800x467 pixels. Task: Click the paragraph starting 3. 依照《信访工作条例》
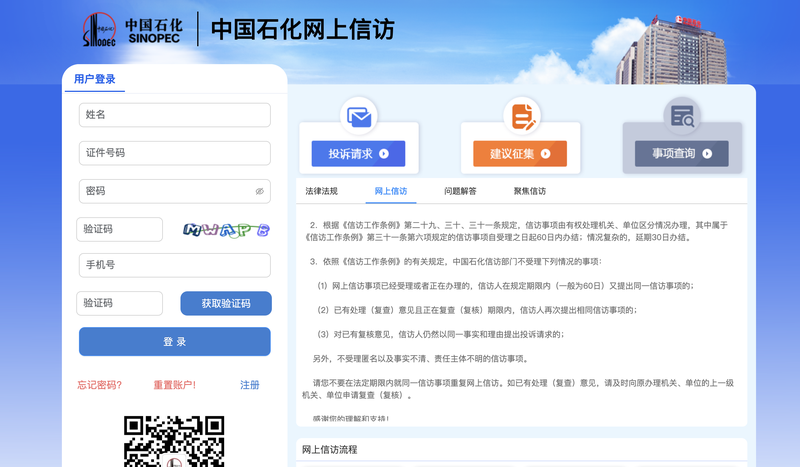tap(456, 262)
